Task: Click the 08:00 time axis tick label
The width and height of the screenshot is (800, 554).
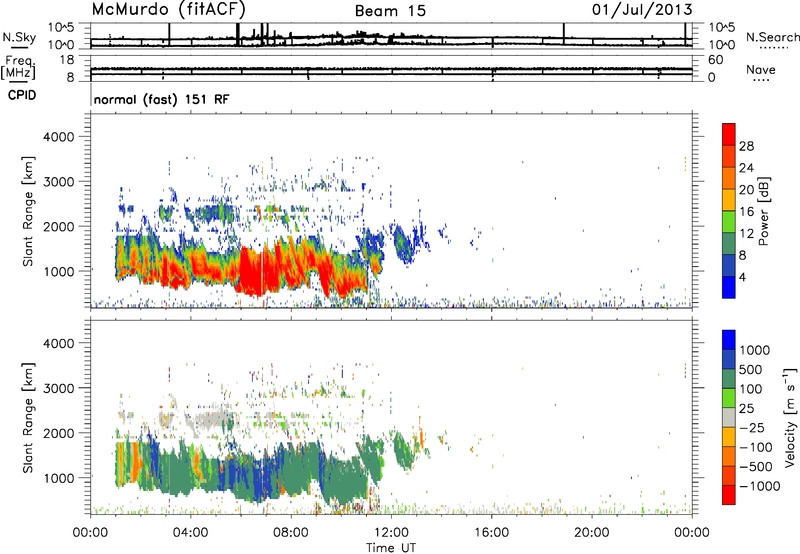Action: (290, 533)
